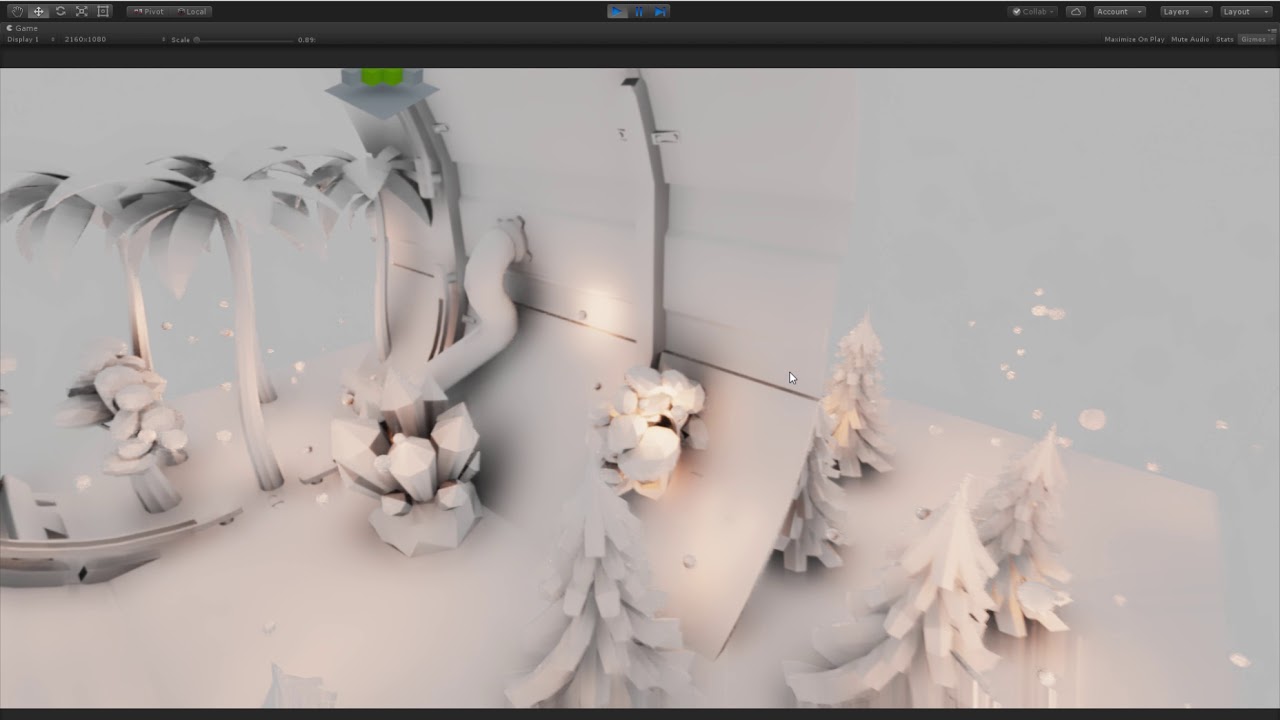The width and height of the screenshot is (1280, 720).
Task: Toggle Maximize On Play
Action: click(1134, 39)
